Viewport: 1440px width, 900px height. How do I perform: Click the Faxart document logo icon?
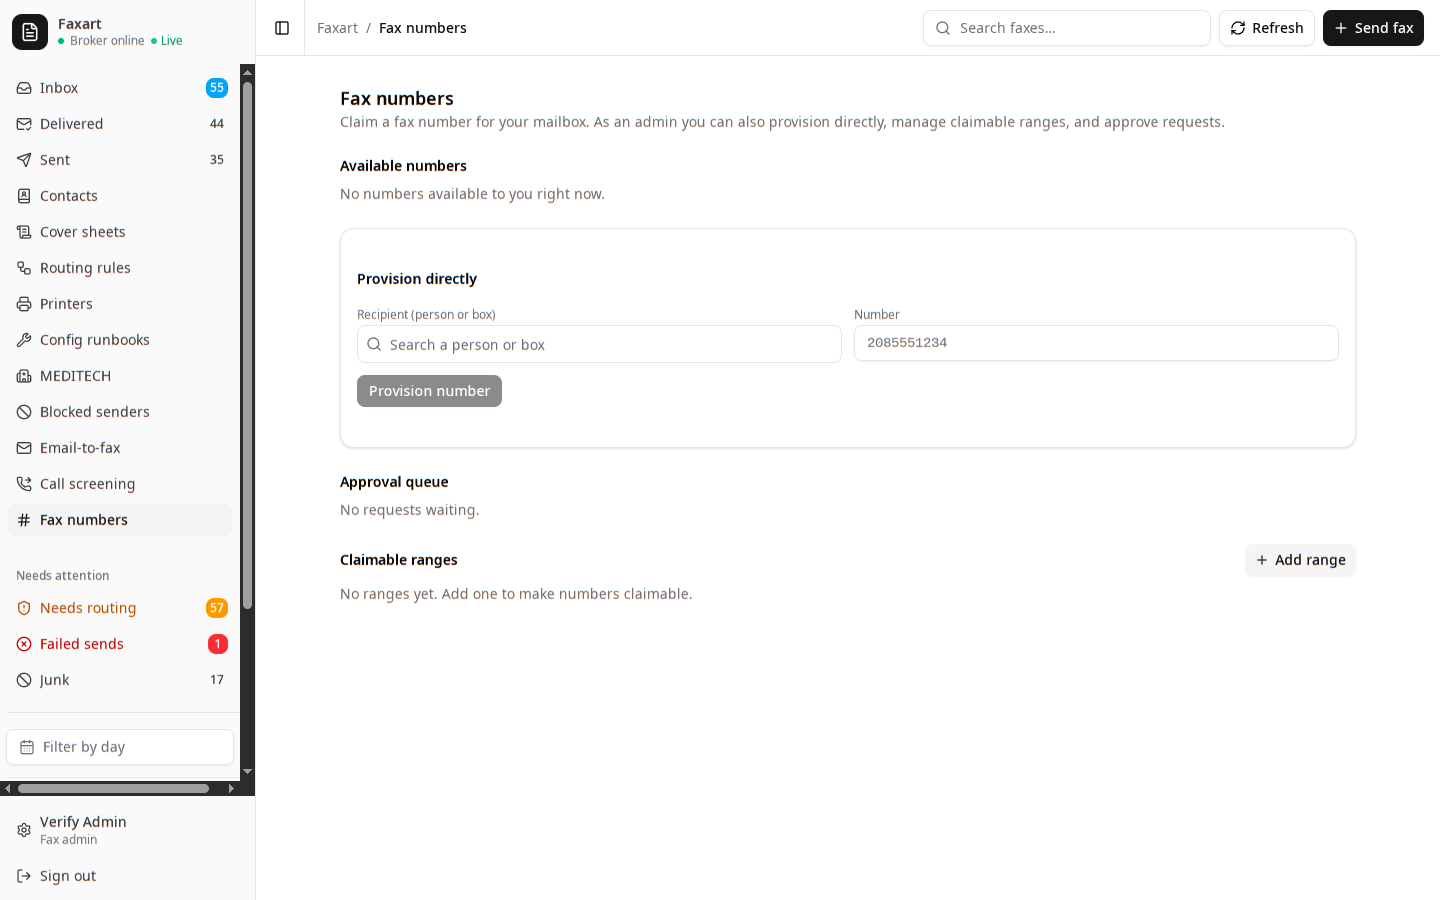tap(30, 32)
